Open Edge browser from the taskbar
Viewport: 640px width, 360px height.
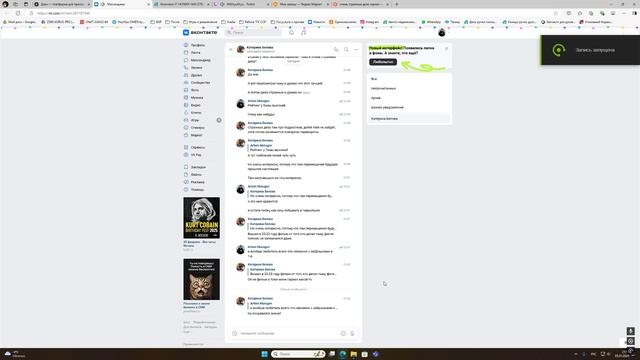[342, 354]
